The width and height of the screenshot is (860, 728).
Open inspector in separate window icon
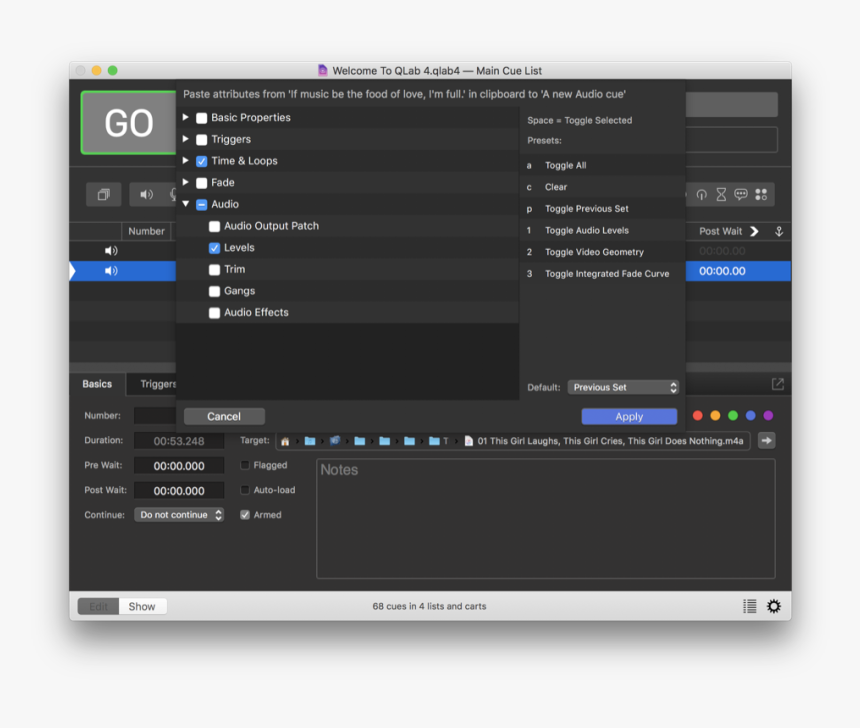tap(778, 384)
